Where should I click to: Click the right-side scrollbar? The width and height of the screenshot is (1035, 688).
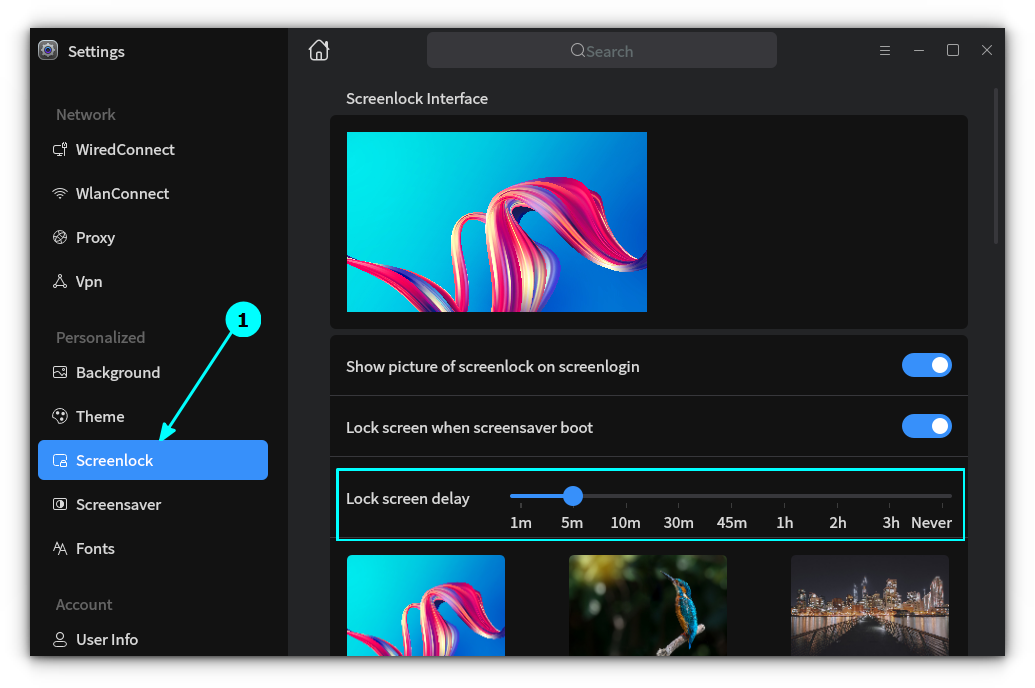(996, 160)
